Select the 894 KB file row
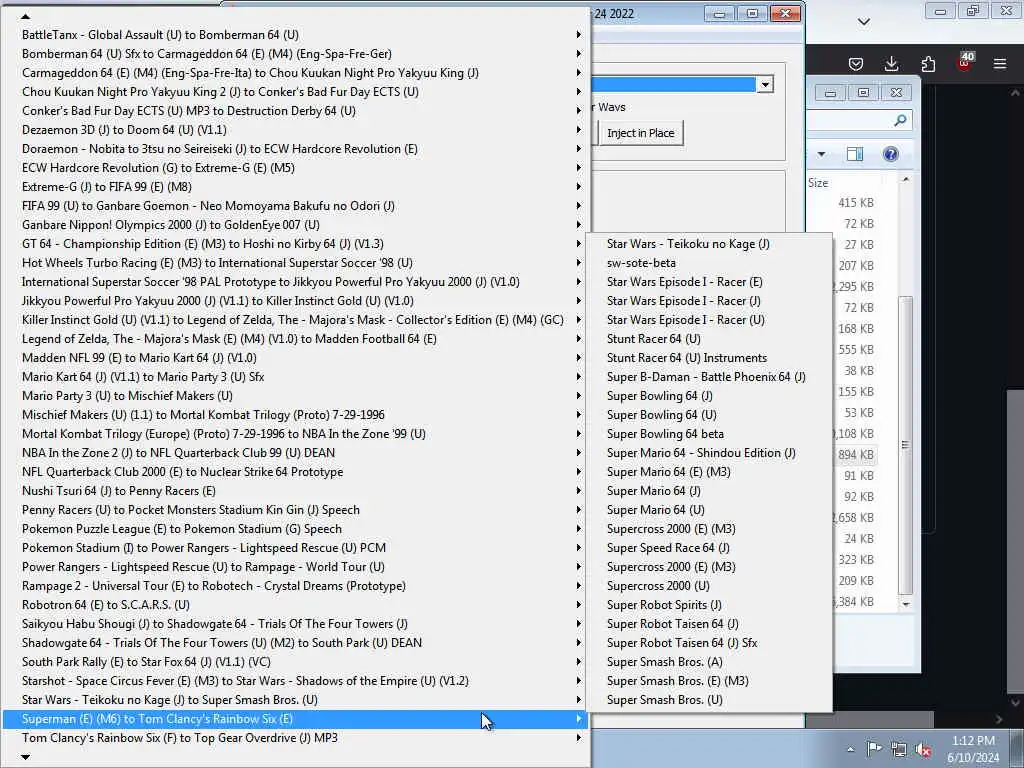The width and height of the screenshot is (1024, 768). [855, 455]
